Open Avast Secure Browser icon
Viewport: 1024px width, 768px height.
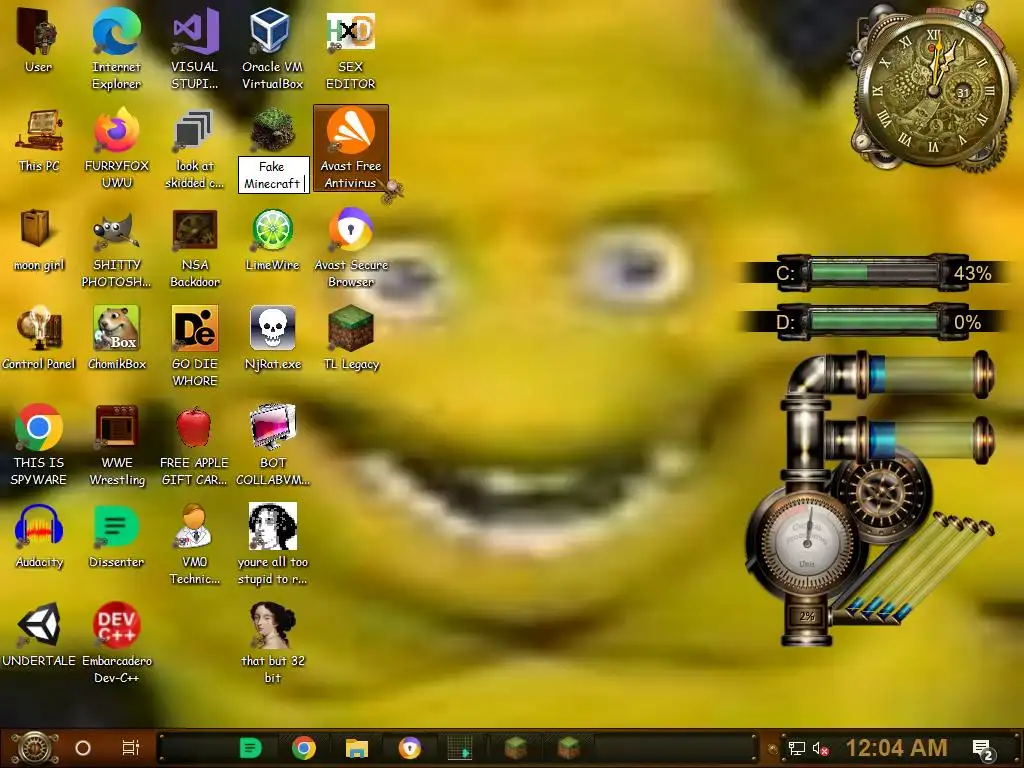[351, 230]
